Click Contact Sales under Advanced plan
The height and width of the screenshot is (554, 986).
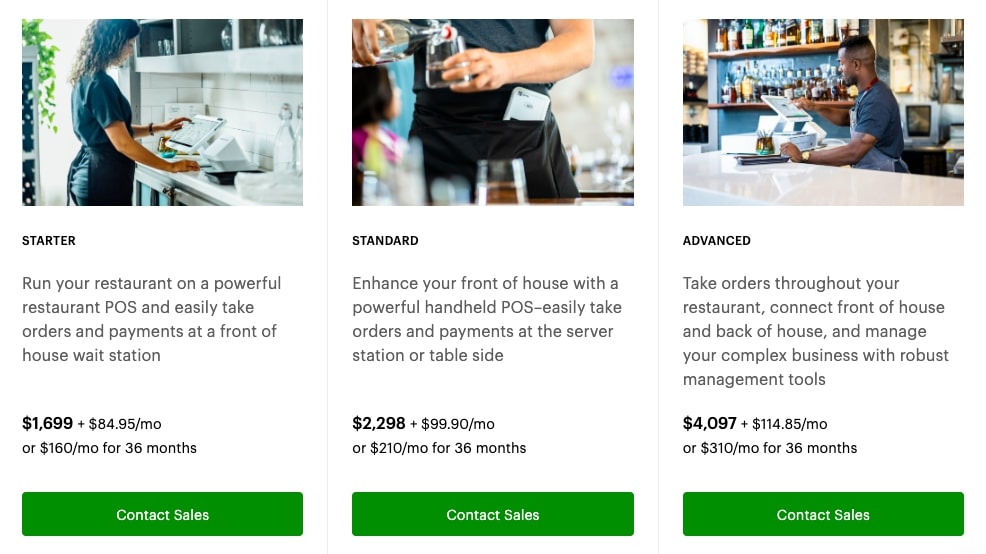823,514
